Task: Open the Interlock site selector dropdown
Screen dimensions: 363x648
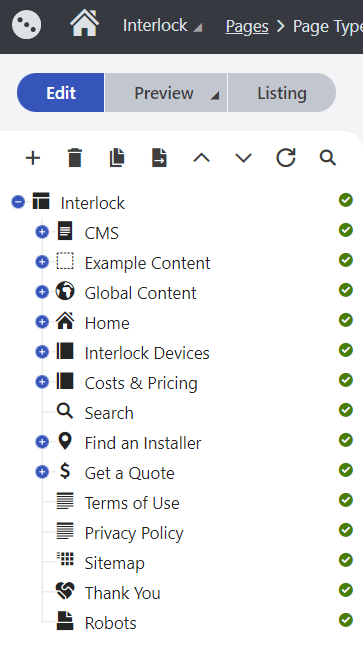Action: click(x=162, y=26)
